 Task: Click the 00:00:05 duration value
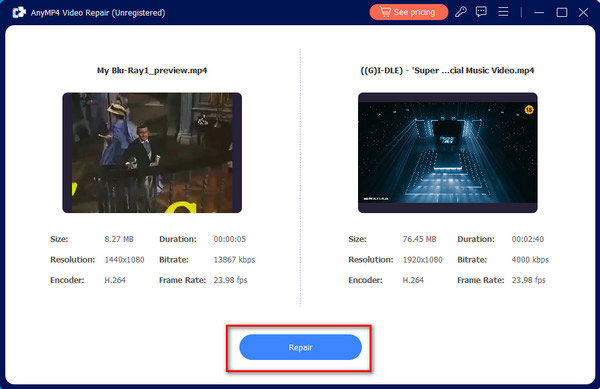coord(230,239)
